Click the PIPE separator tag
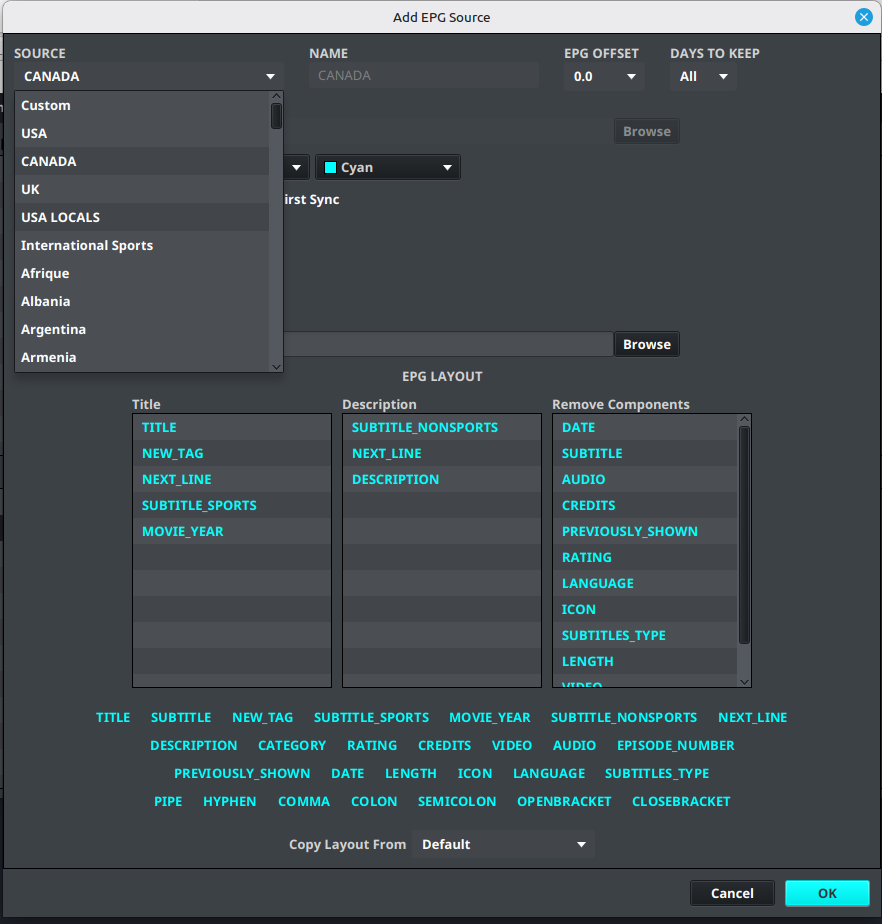Screen dimensions: 882x924 click(x=168, y=801)
